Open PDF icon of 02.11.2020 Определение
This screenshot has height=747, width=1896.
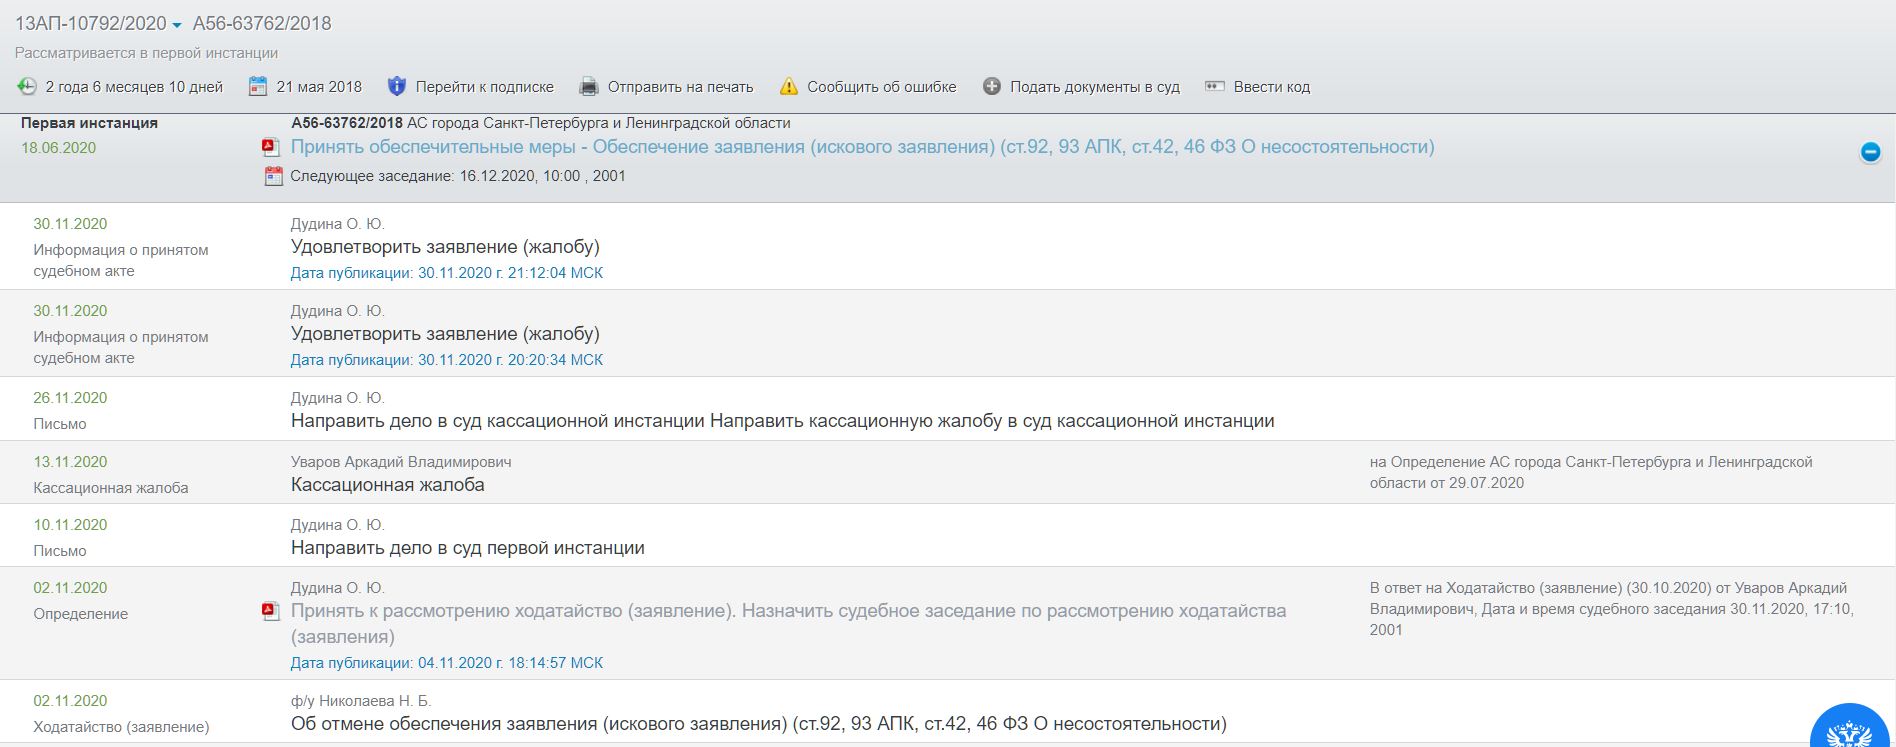pyautogui.click(x=270, y=611)
